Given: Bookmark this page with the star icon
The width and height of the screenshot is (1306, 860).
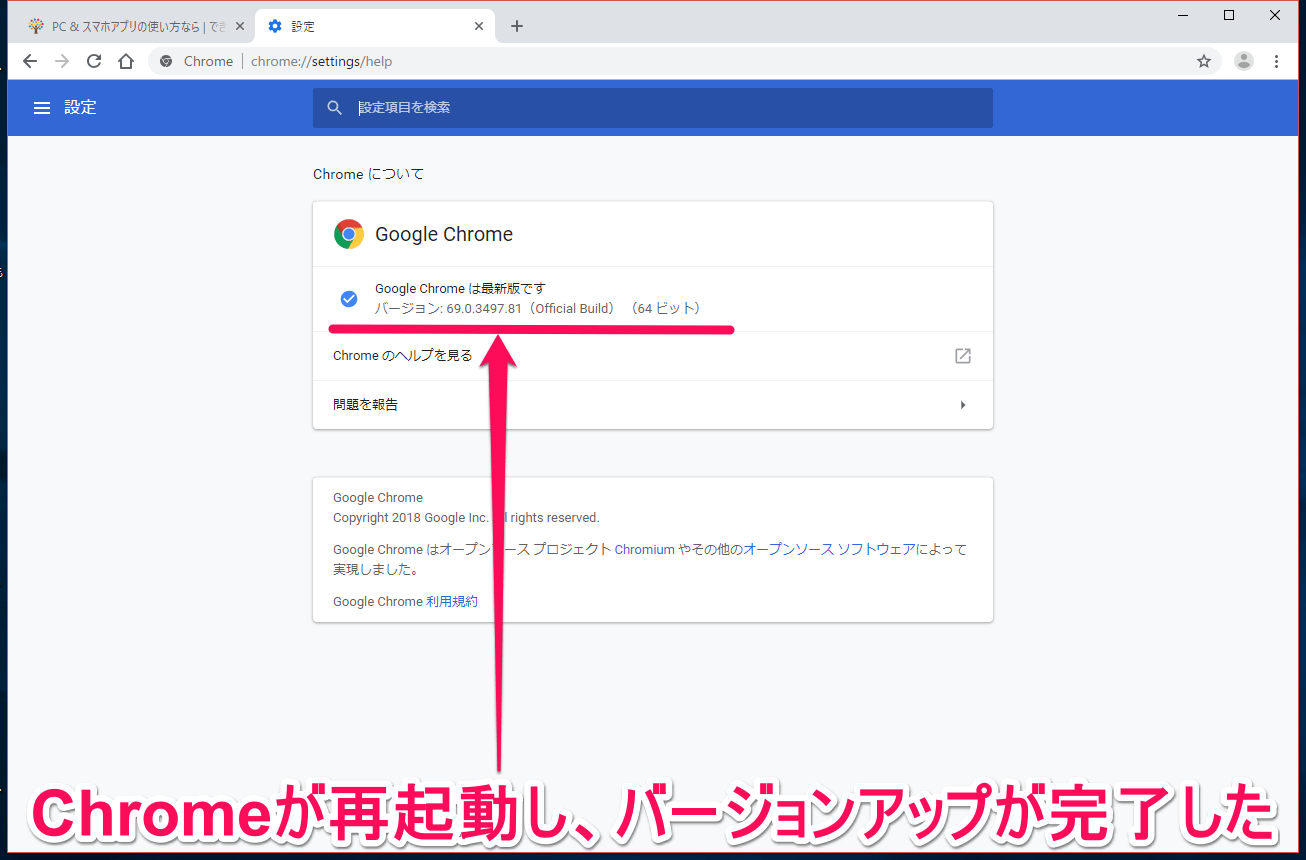Looking at the screenshot, I should coord(1204,61).
